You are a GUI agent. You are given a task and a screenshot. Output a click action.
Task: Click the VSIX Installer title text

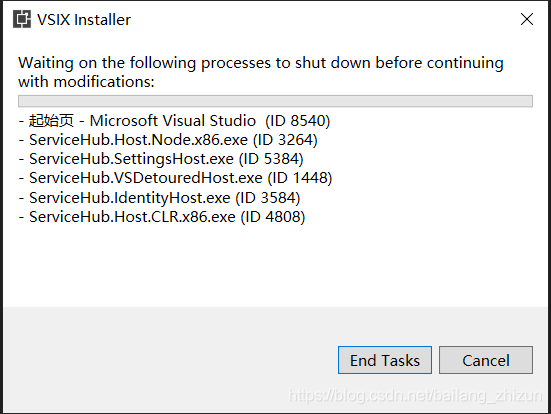click(84, 20)
